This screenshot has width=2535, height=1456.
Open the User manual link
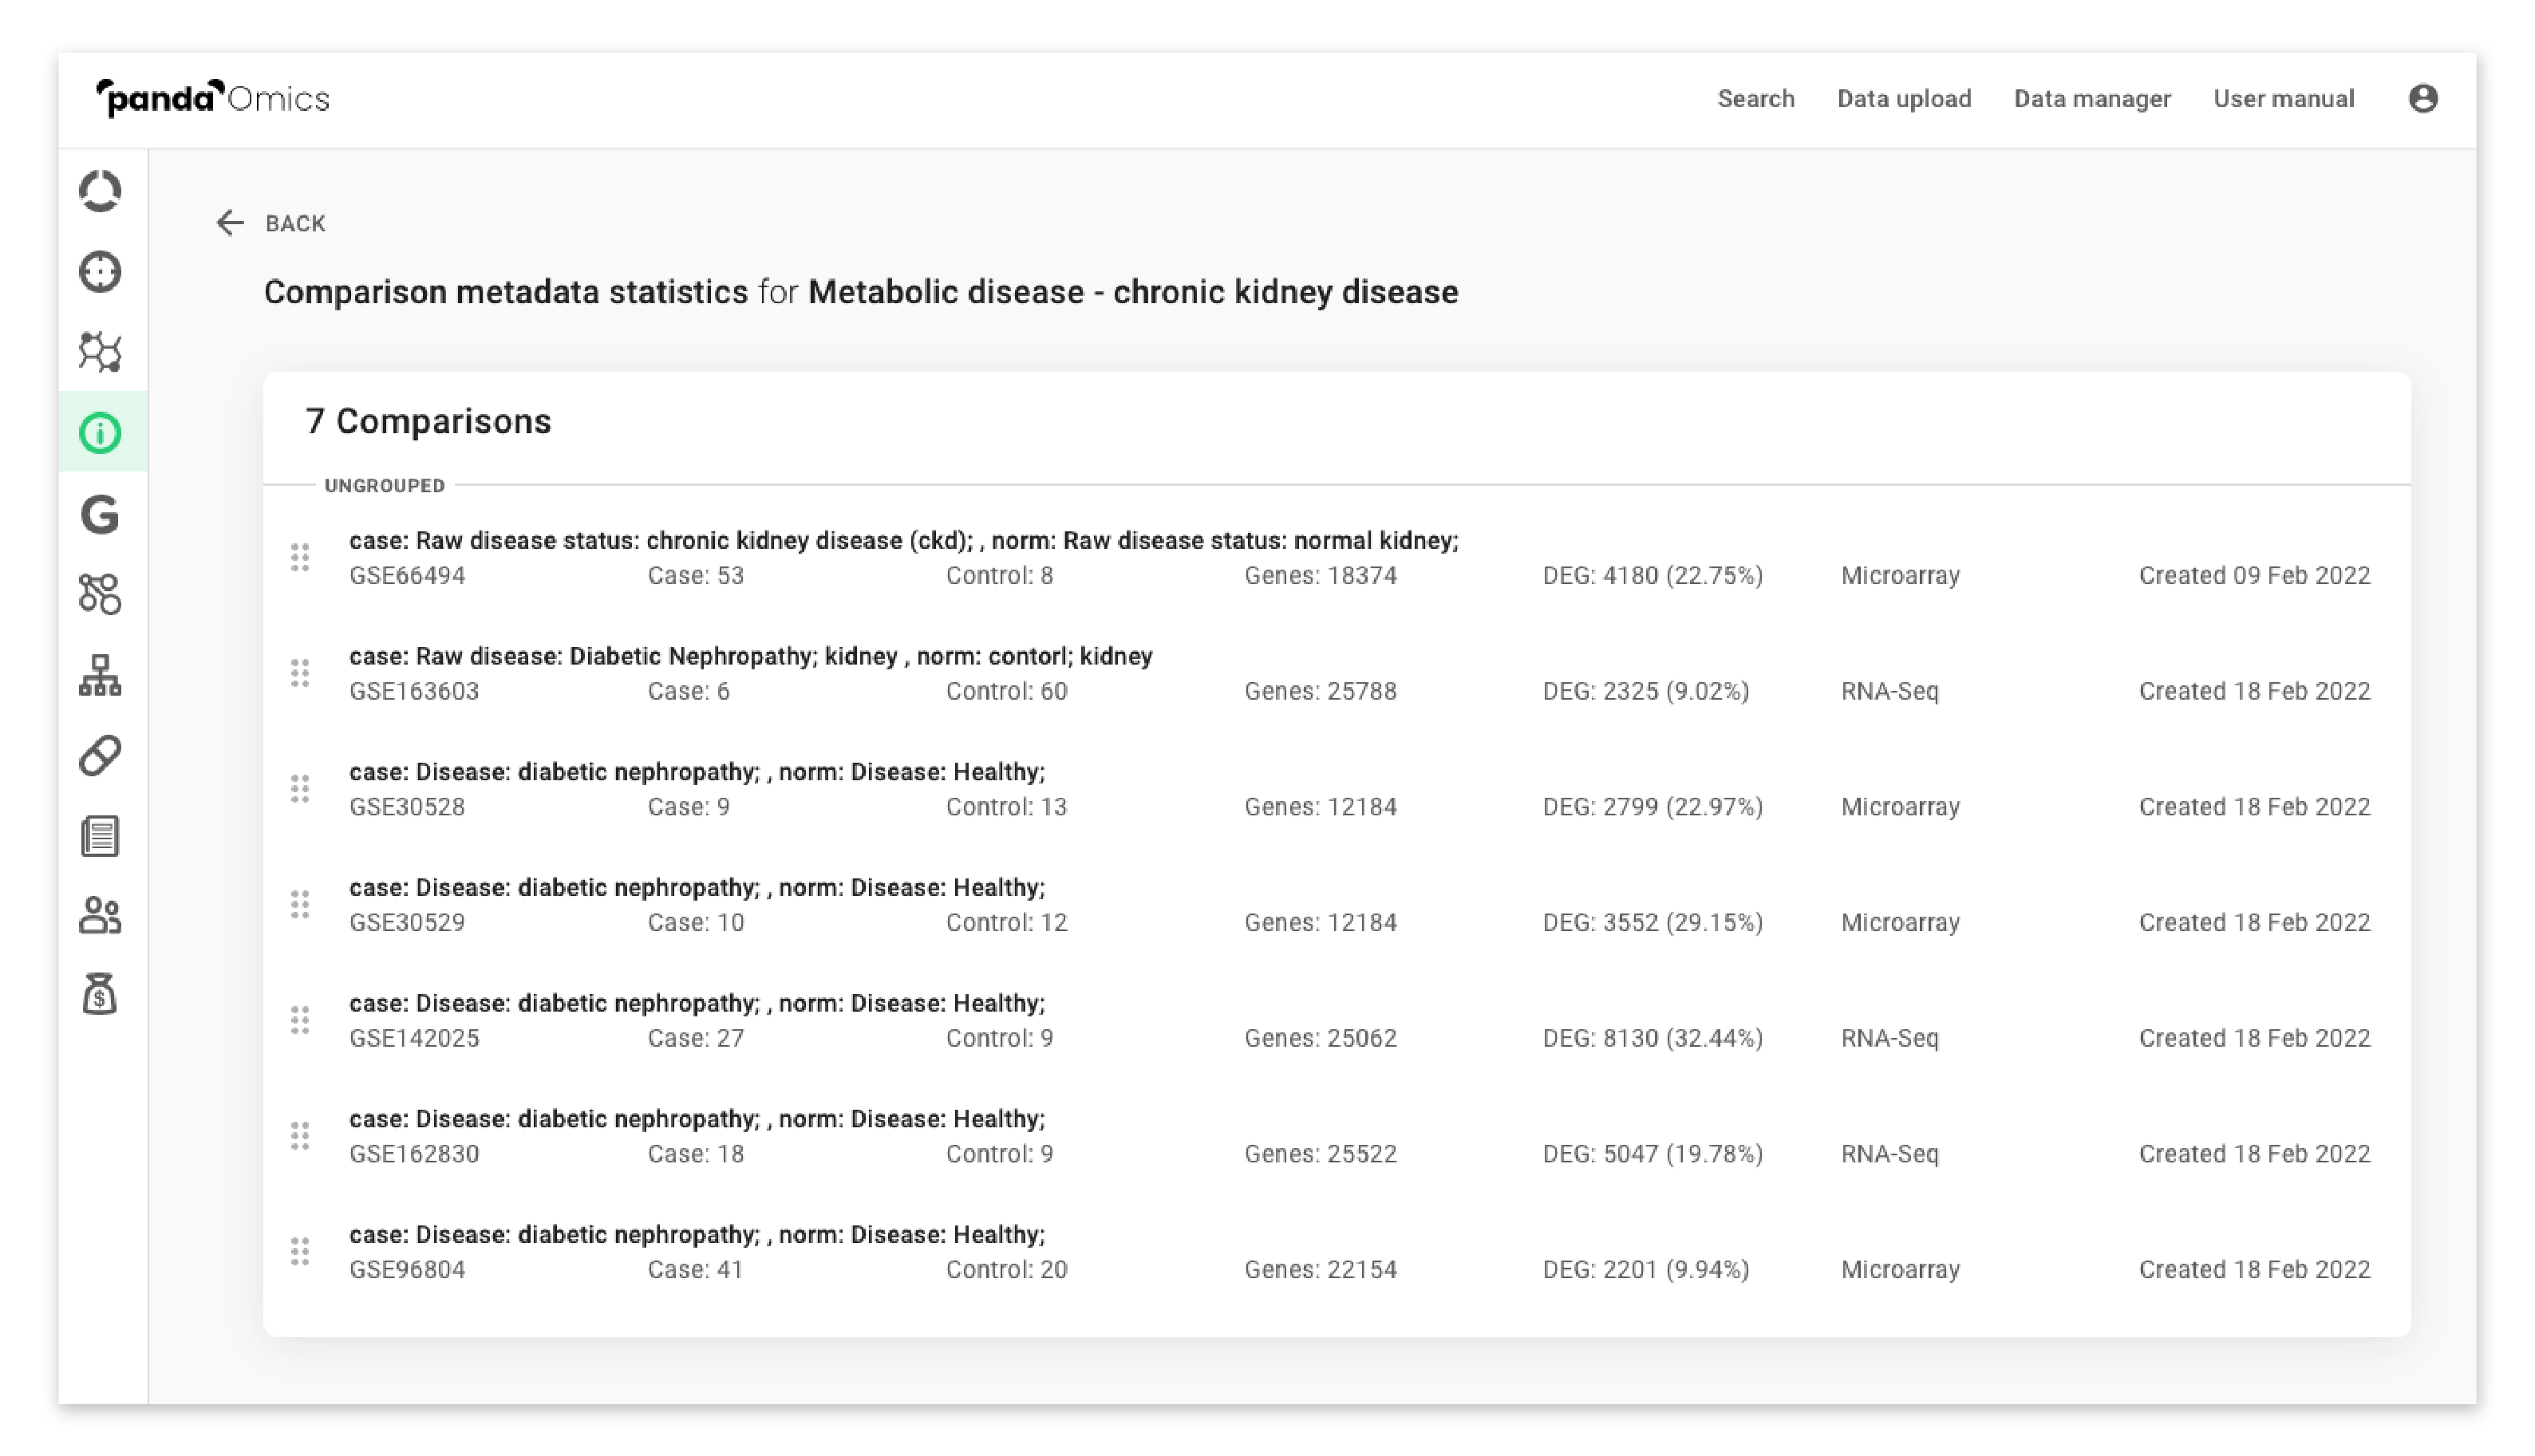2283,98
